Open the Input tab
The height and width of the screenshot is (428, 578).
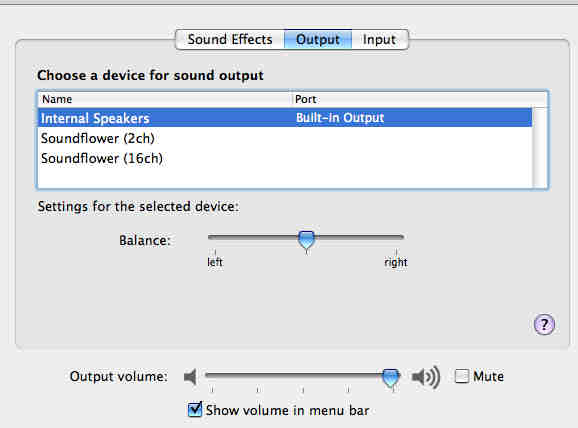click(x=380, y=39)
